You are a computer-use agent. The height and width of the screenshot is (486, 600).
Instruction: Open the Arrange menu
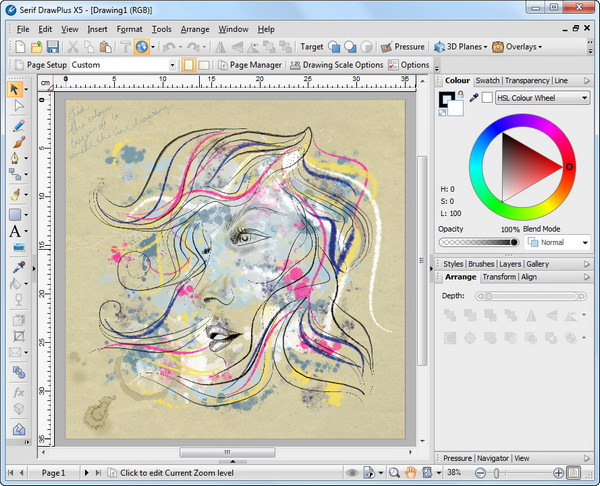click(195, 29)
